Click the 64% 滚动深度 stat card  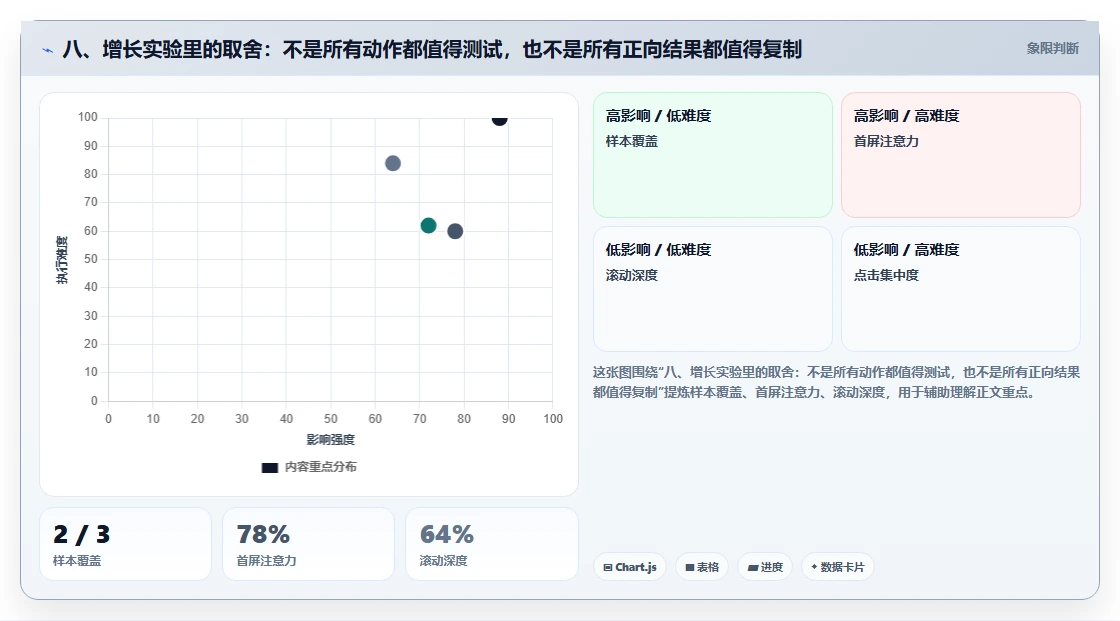pos(491,545)
